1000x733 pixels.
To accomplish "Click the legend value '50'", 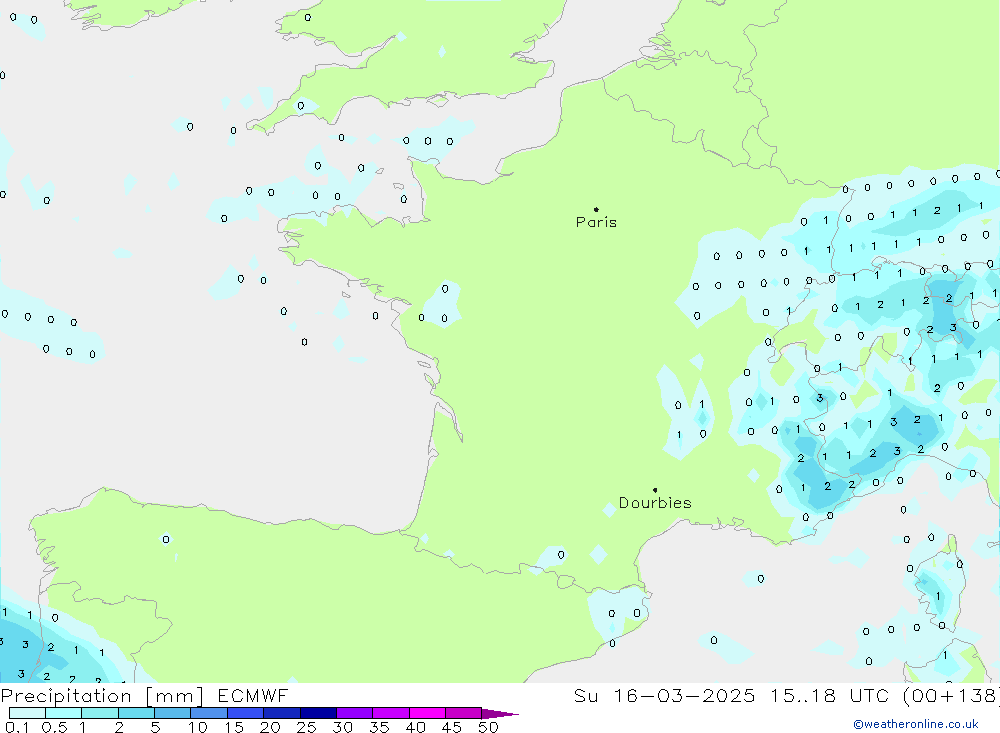I will pos(488,727).
